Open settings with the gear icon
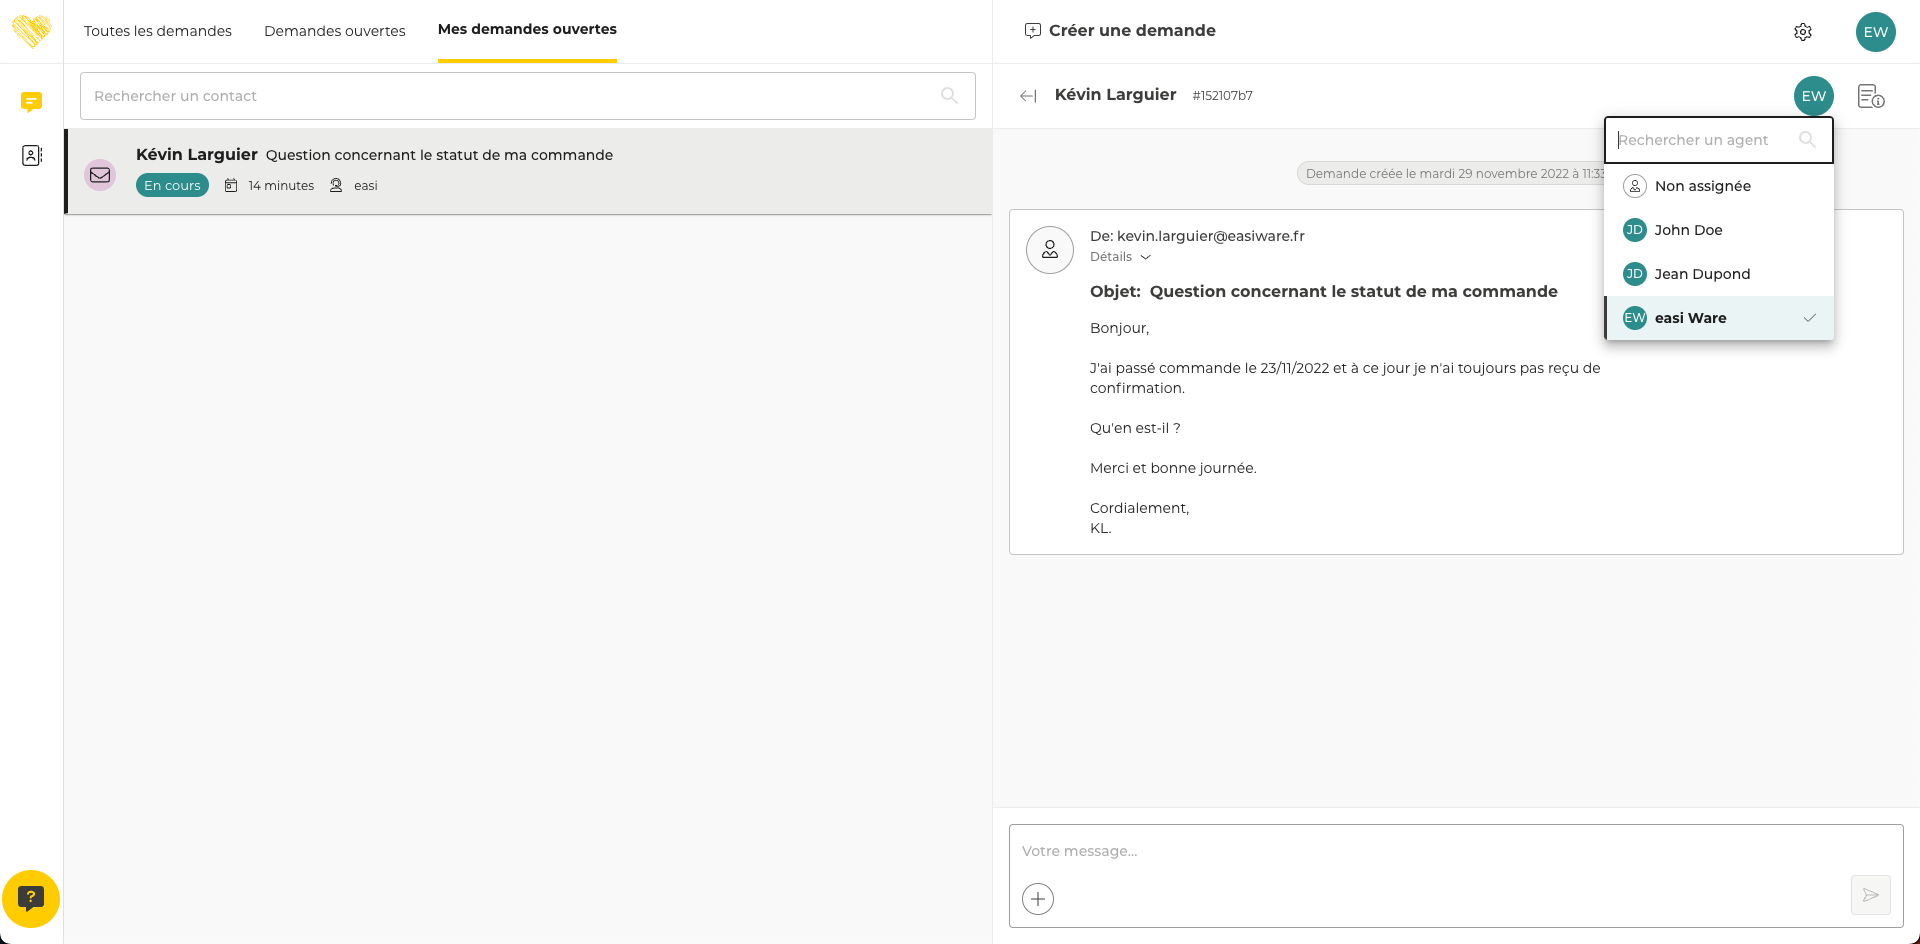The image size is (1920, 944). coord(1802,32)
